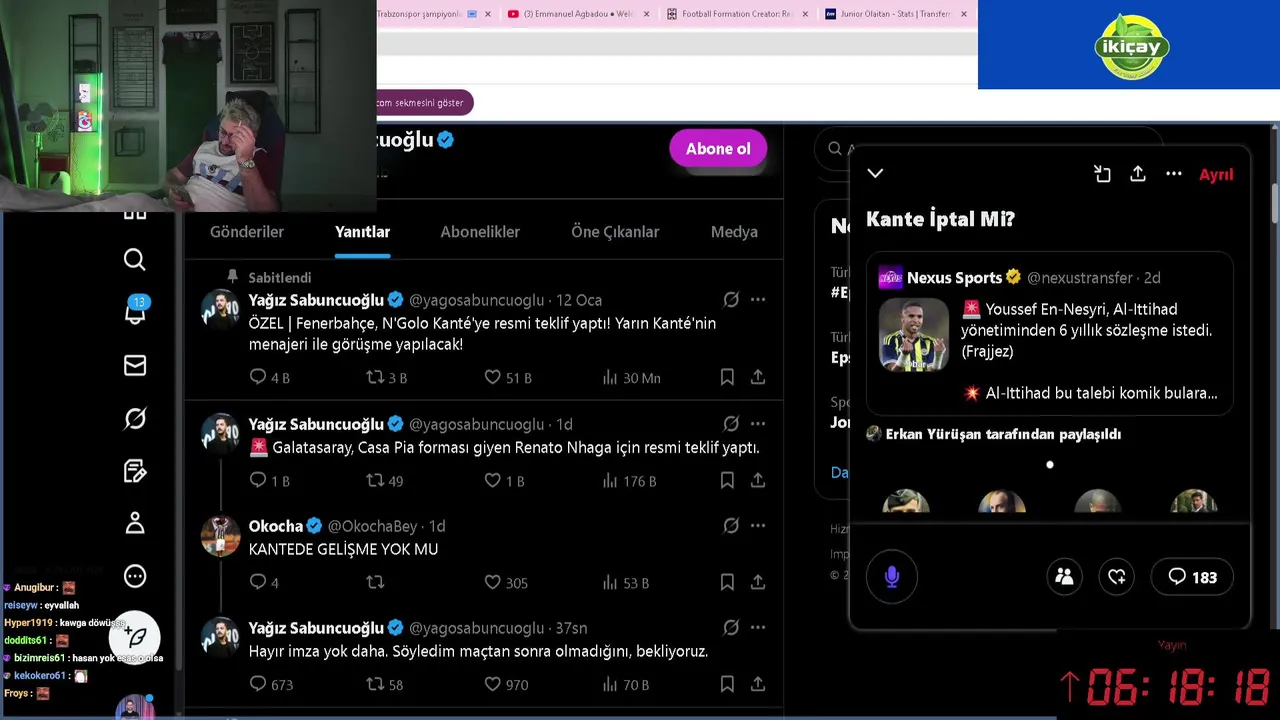Share the Kante İptal Mi Space
Image resolution: width=1280 pixels, height=720 pixels.
[x=1138, y=174]
